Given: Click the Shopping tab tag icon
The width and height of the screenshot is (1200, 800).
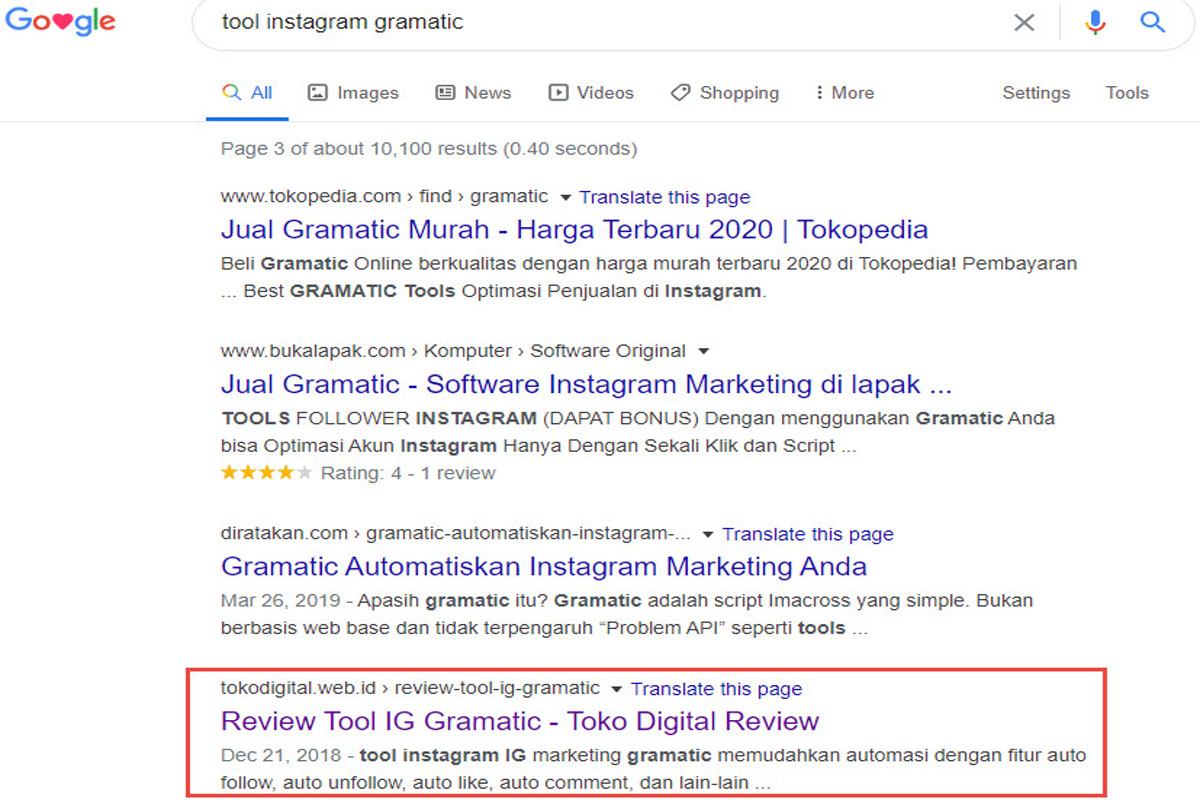Looking at the screenshot, I should click(681, 93).
